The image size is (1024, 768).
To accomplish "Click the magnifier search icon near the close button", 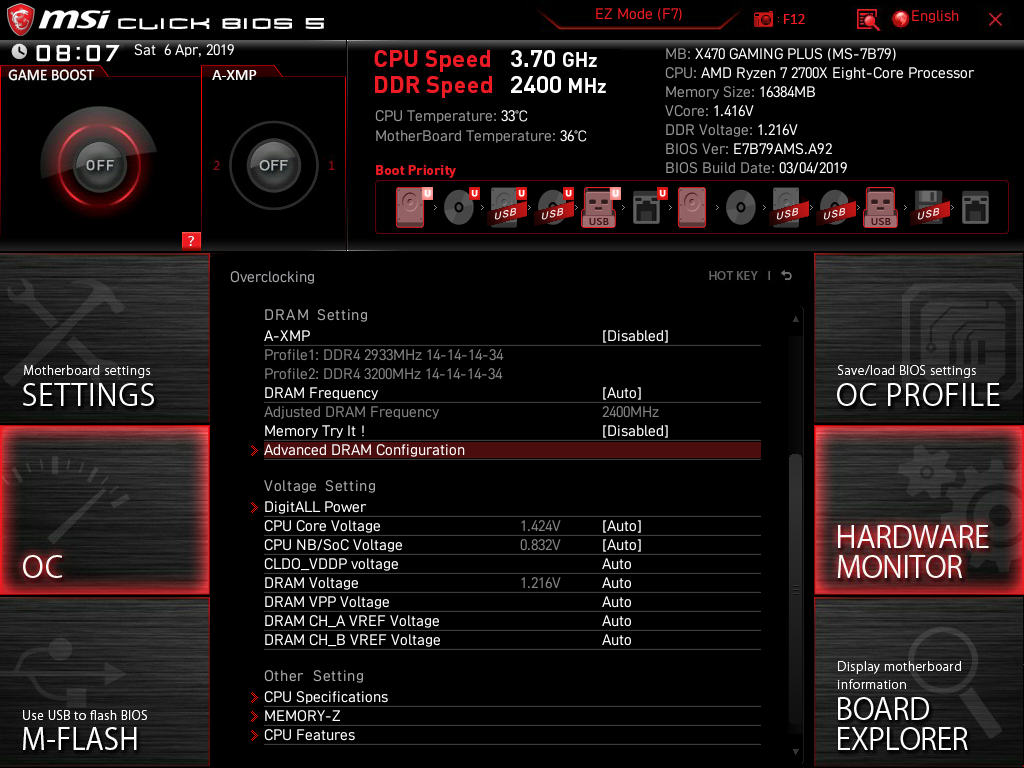I will 866,19.
